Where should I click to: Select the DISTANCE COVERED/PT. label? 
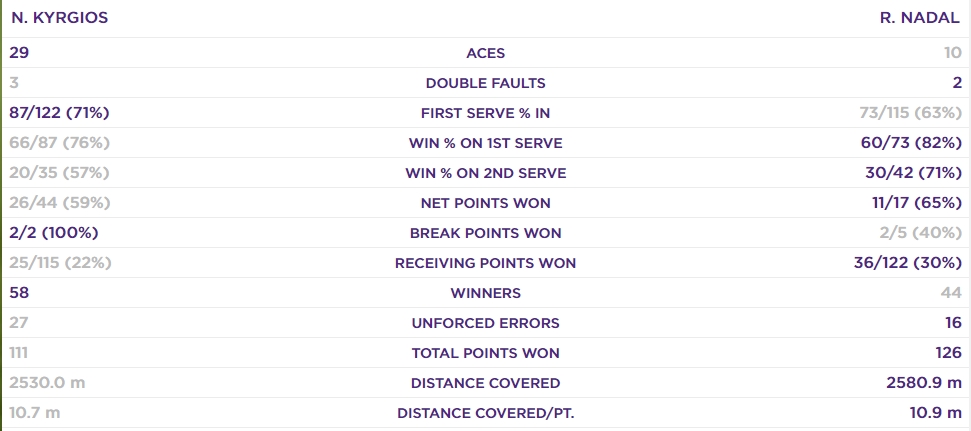tap(485, 413)
